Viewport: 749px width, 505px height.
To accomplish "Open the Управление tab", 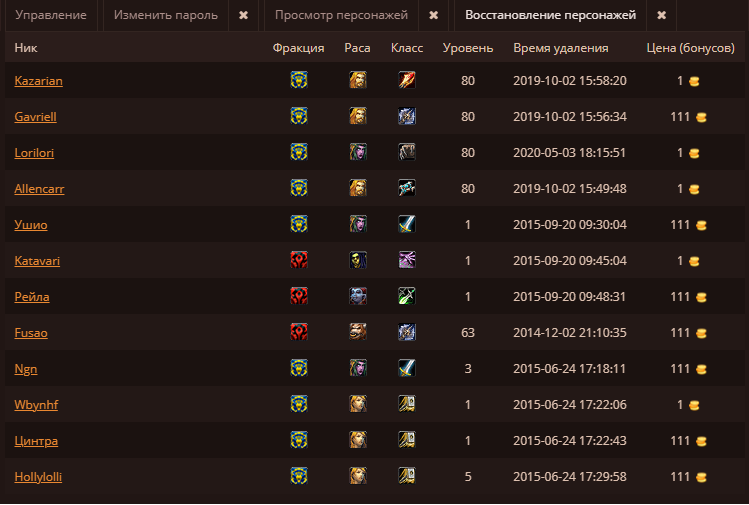I will (x=51, y=16).
